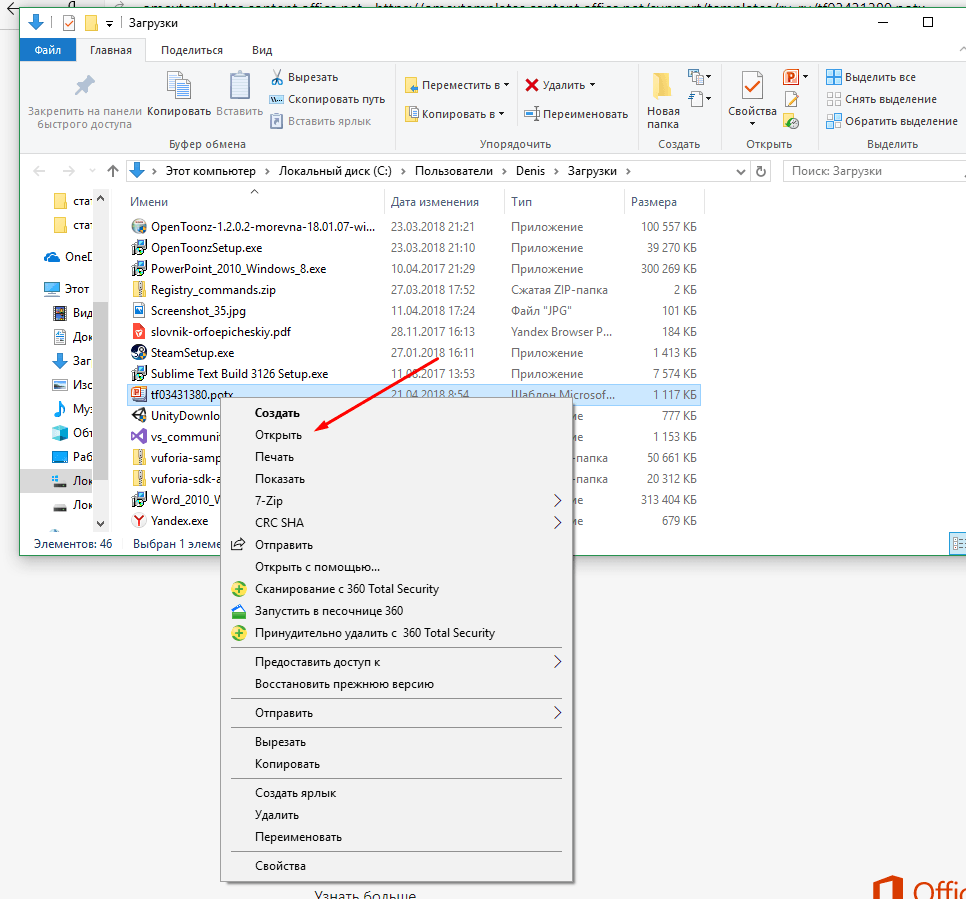Click the Copy icon in ribbon
Viewport: 966px width, 899px height.
pos(179,85)
